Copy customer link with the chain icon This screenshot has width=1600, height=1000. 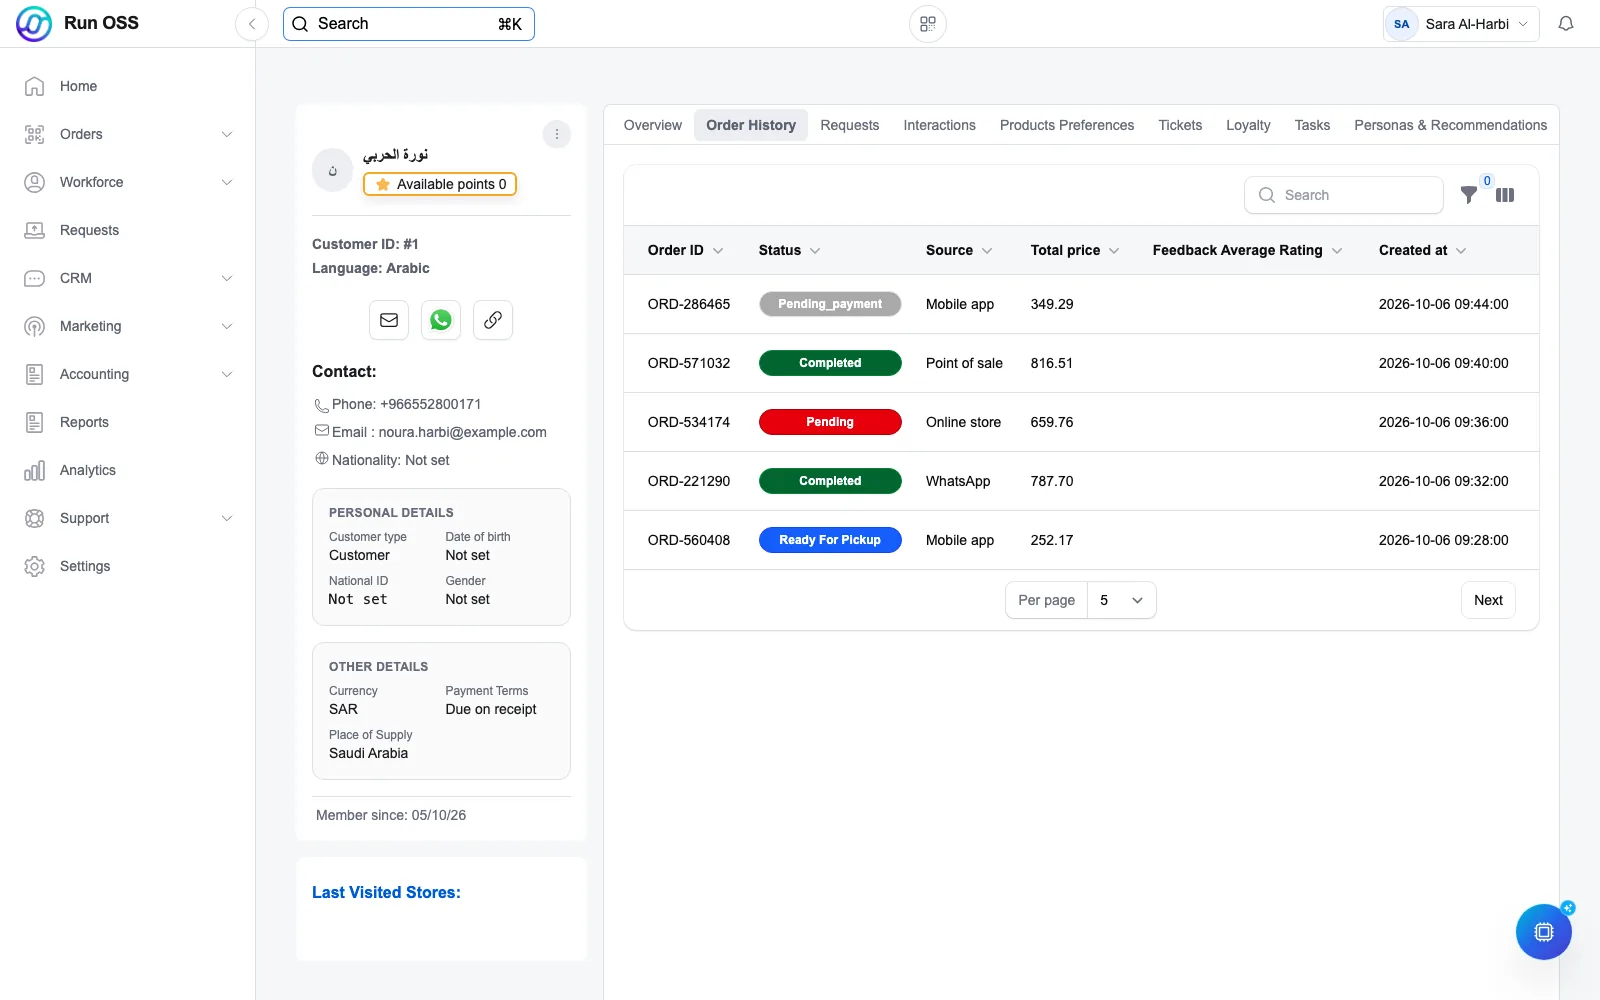493,320
